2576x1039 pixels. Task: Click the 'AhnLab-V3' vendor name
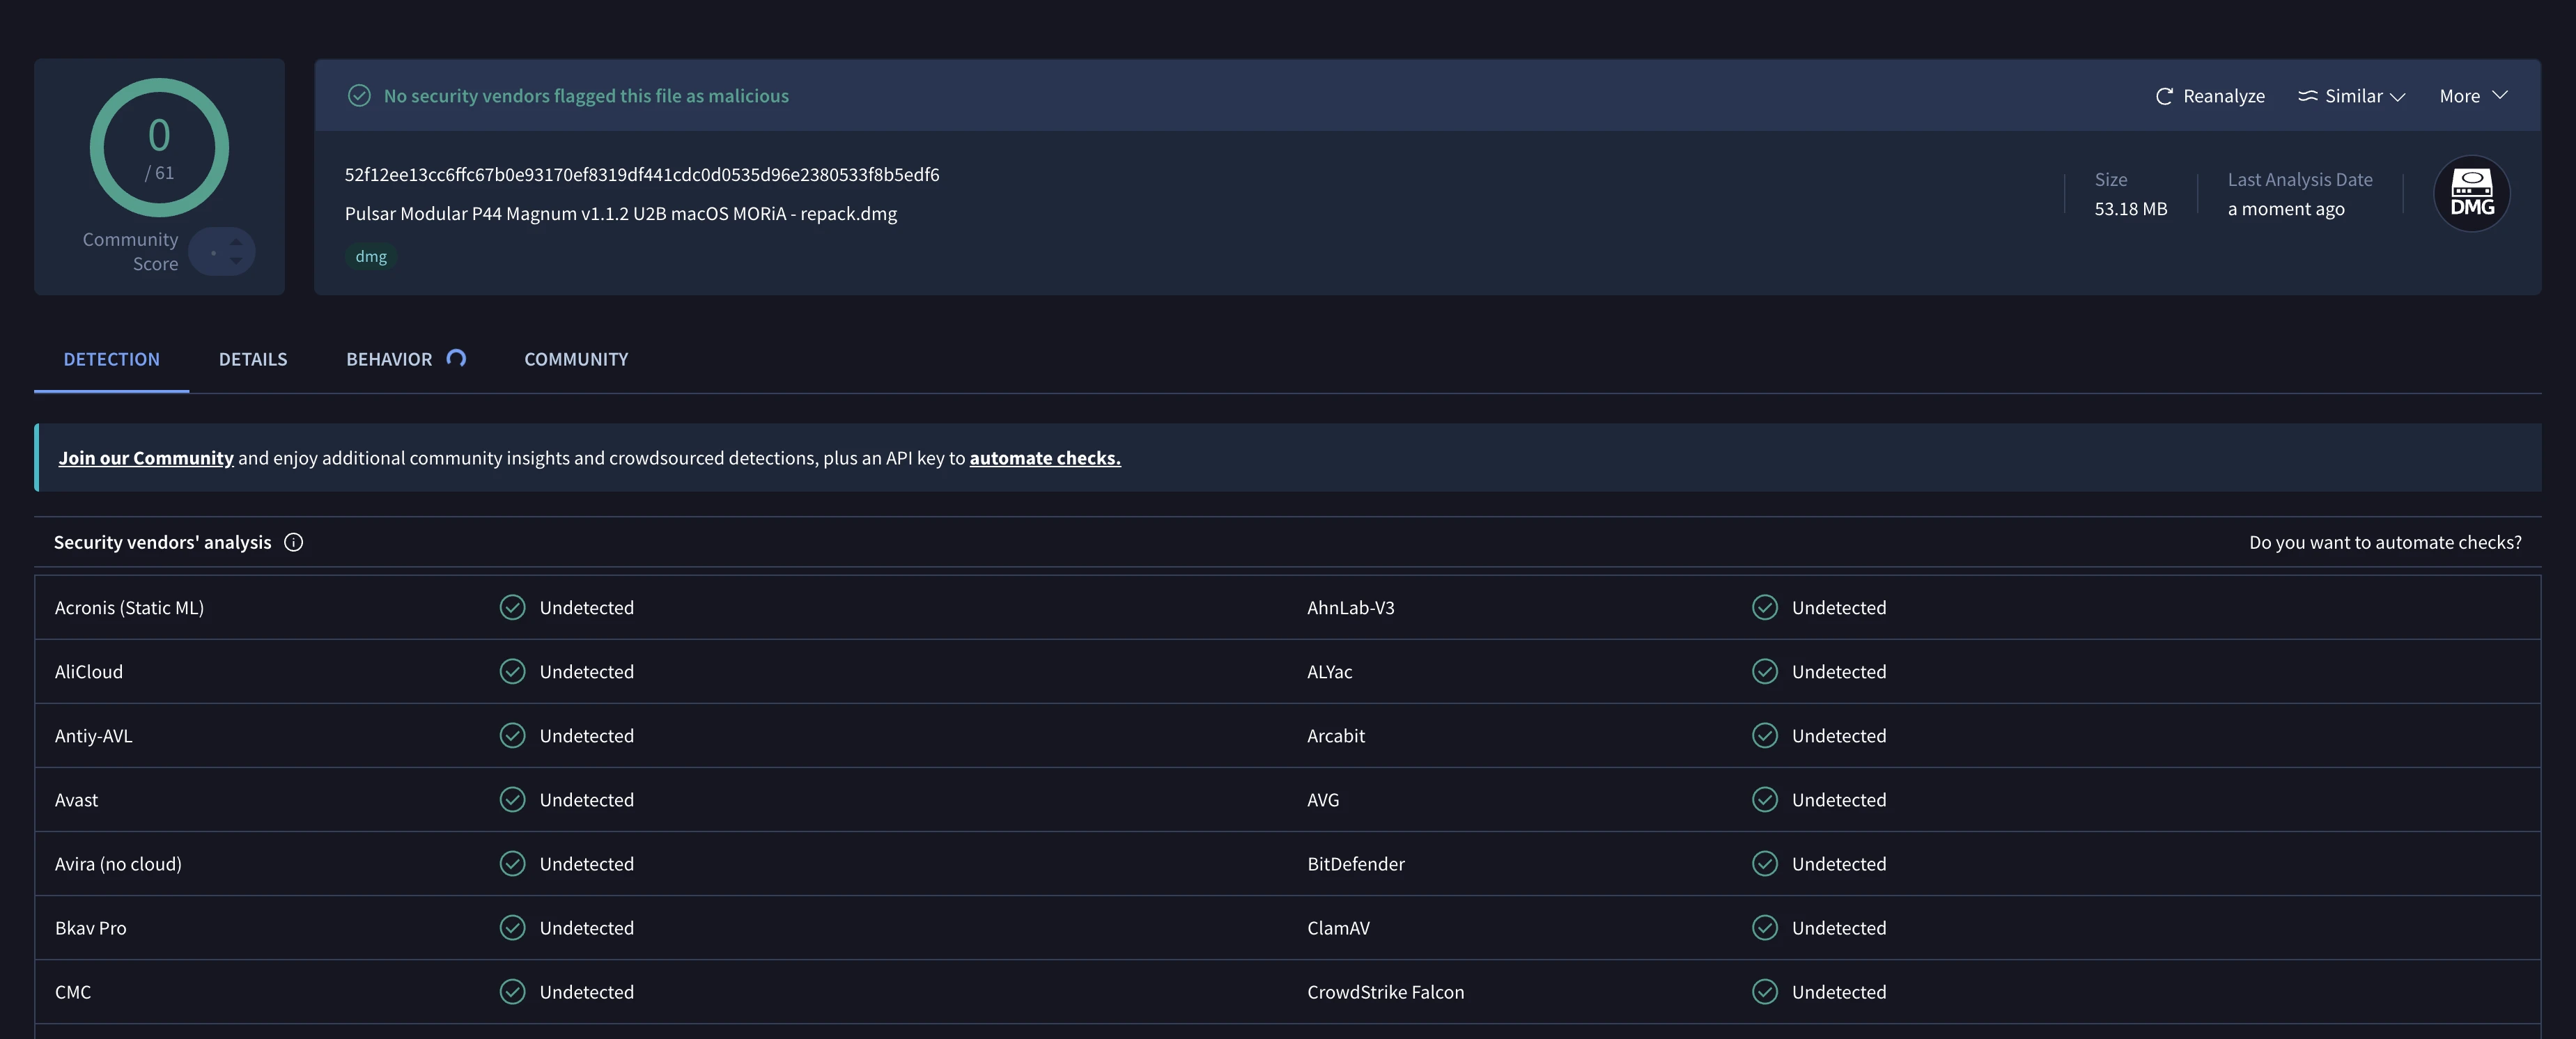[1350, 607]
